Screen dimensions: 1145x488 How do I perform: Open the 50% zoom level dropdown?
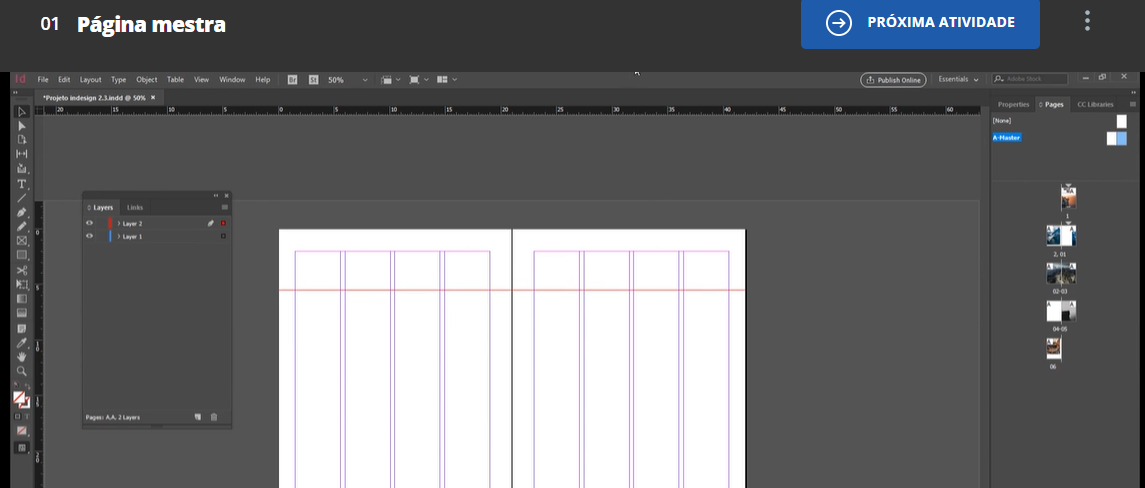pyautogui.click(x=365, y=80)
